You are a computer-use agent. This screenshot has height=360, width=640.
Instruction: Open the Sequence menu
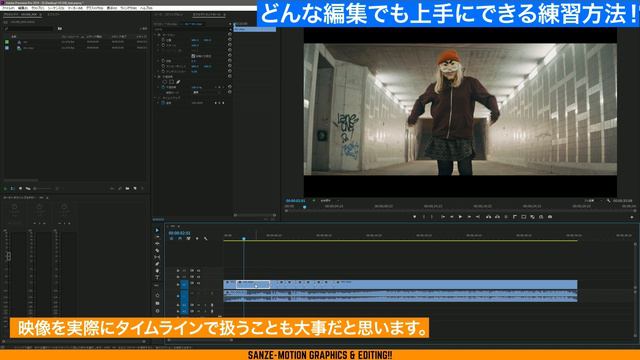pos(56,8)
